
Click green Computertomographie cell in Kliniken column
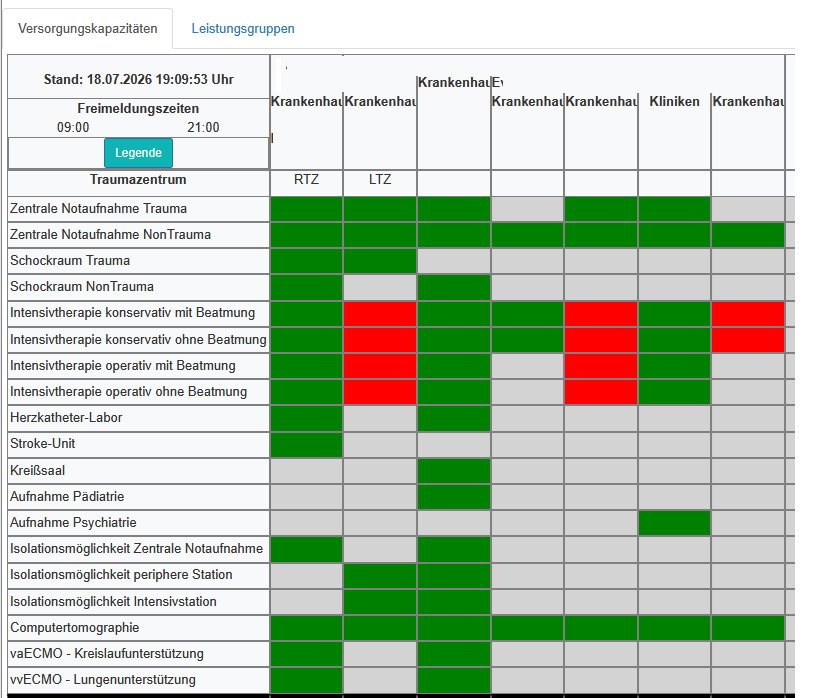click(x=674, y=628)
